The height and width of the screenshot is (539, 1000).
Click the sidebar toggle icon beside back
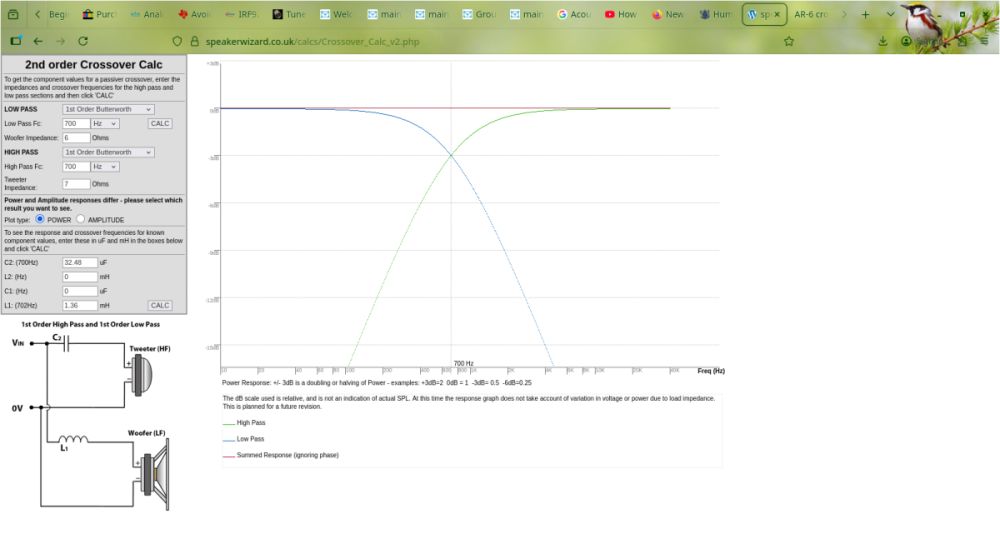(16, 41)
